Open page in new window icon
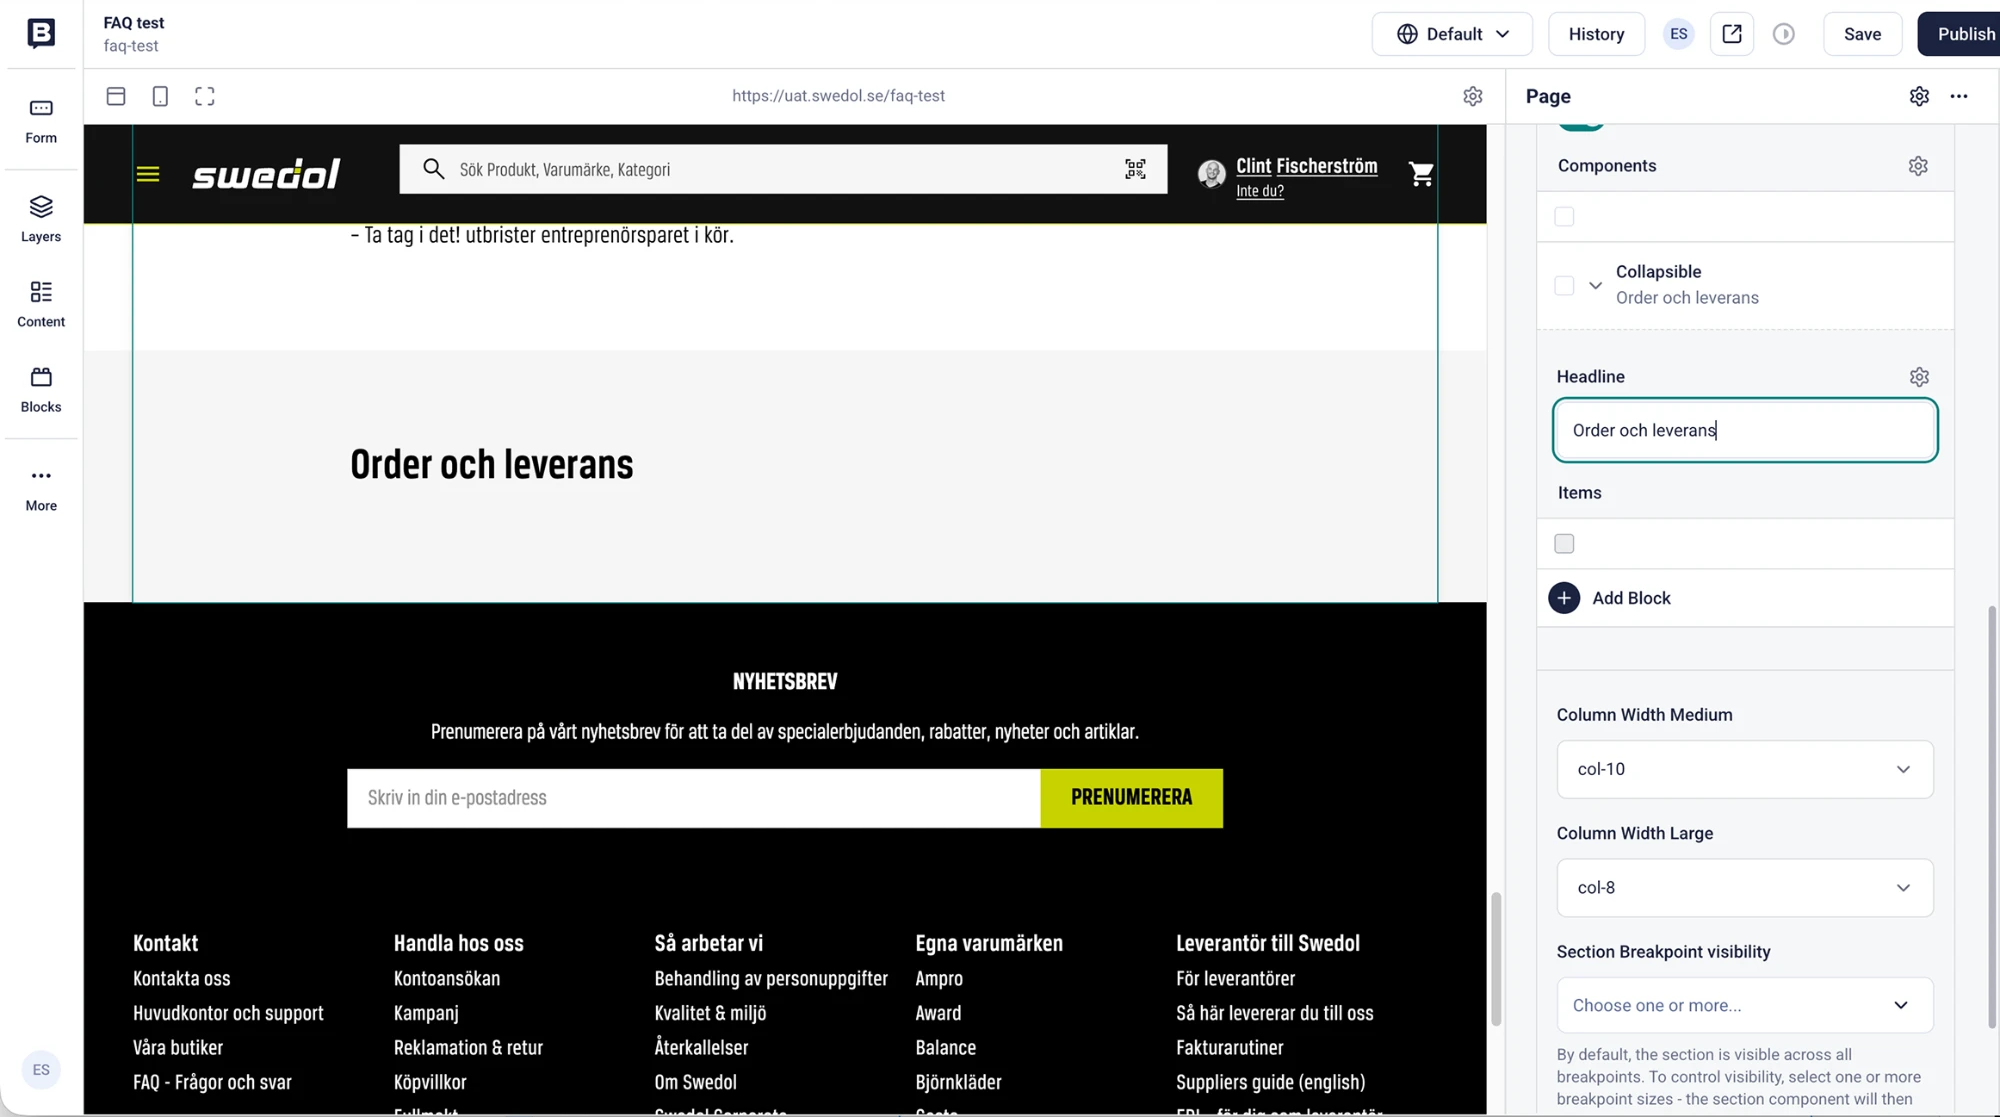2000x1117 pixels. (x=1732, y=34)
